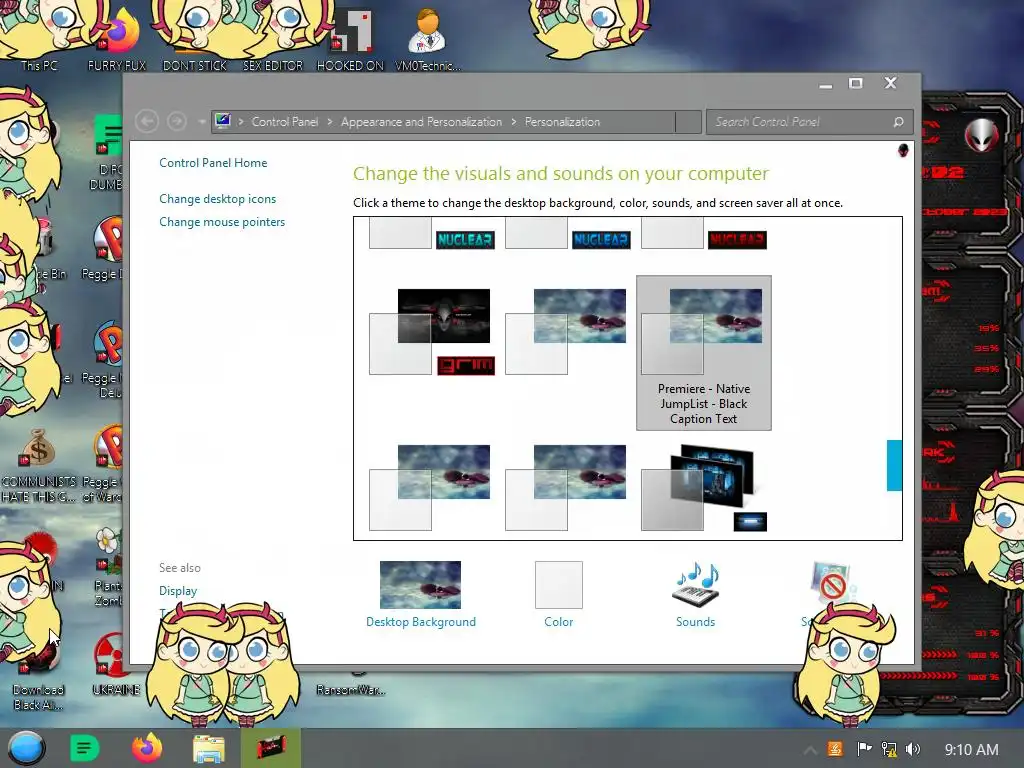Screen dimensions: 1024x768
Task: Select Premiere - Native JumpList - Black Caption theme
Action: point(704,353)
